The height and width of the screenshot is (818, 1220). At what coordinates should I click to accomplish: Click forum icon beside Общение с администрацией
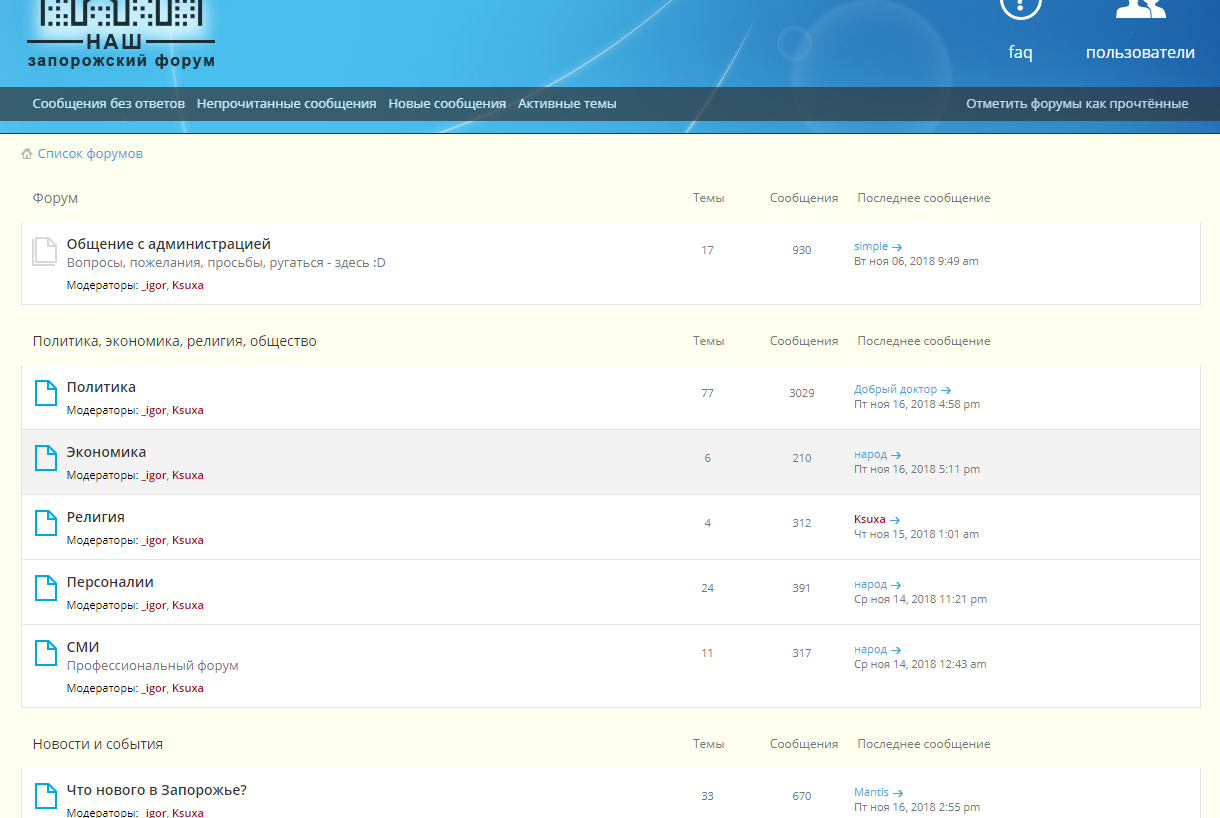tap(44, 252)
